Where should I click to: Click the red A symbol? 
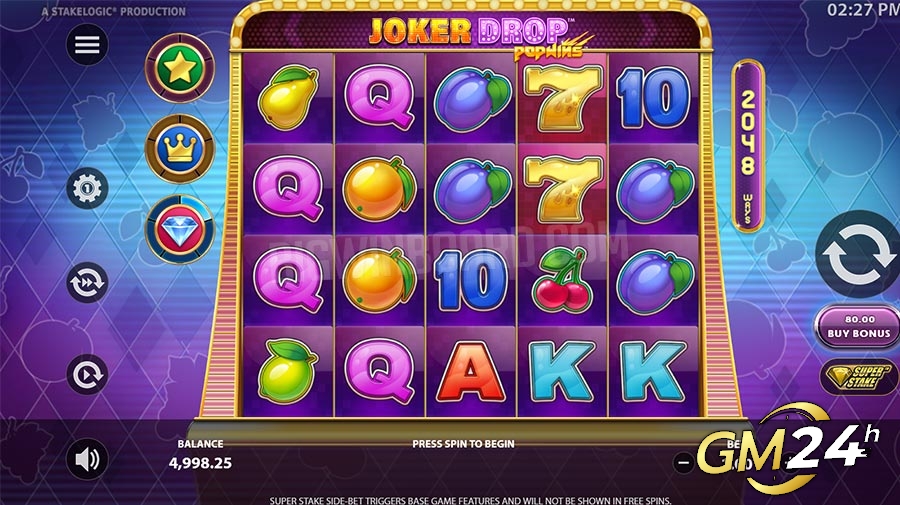(x=471, y=372)
